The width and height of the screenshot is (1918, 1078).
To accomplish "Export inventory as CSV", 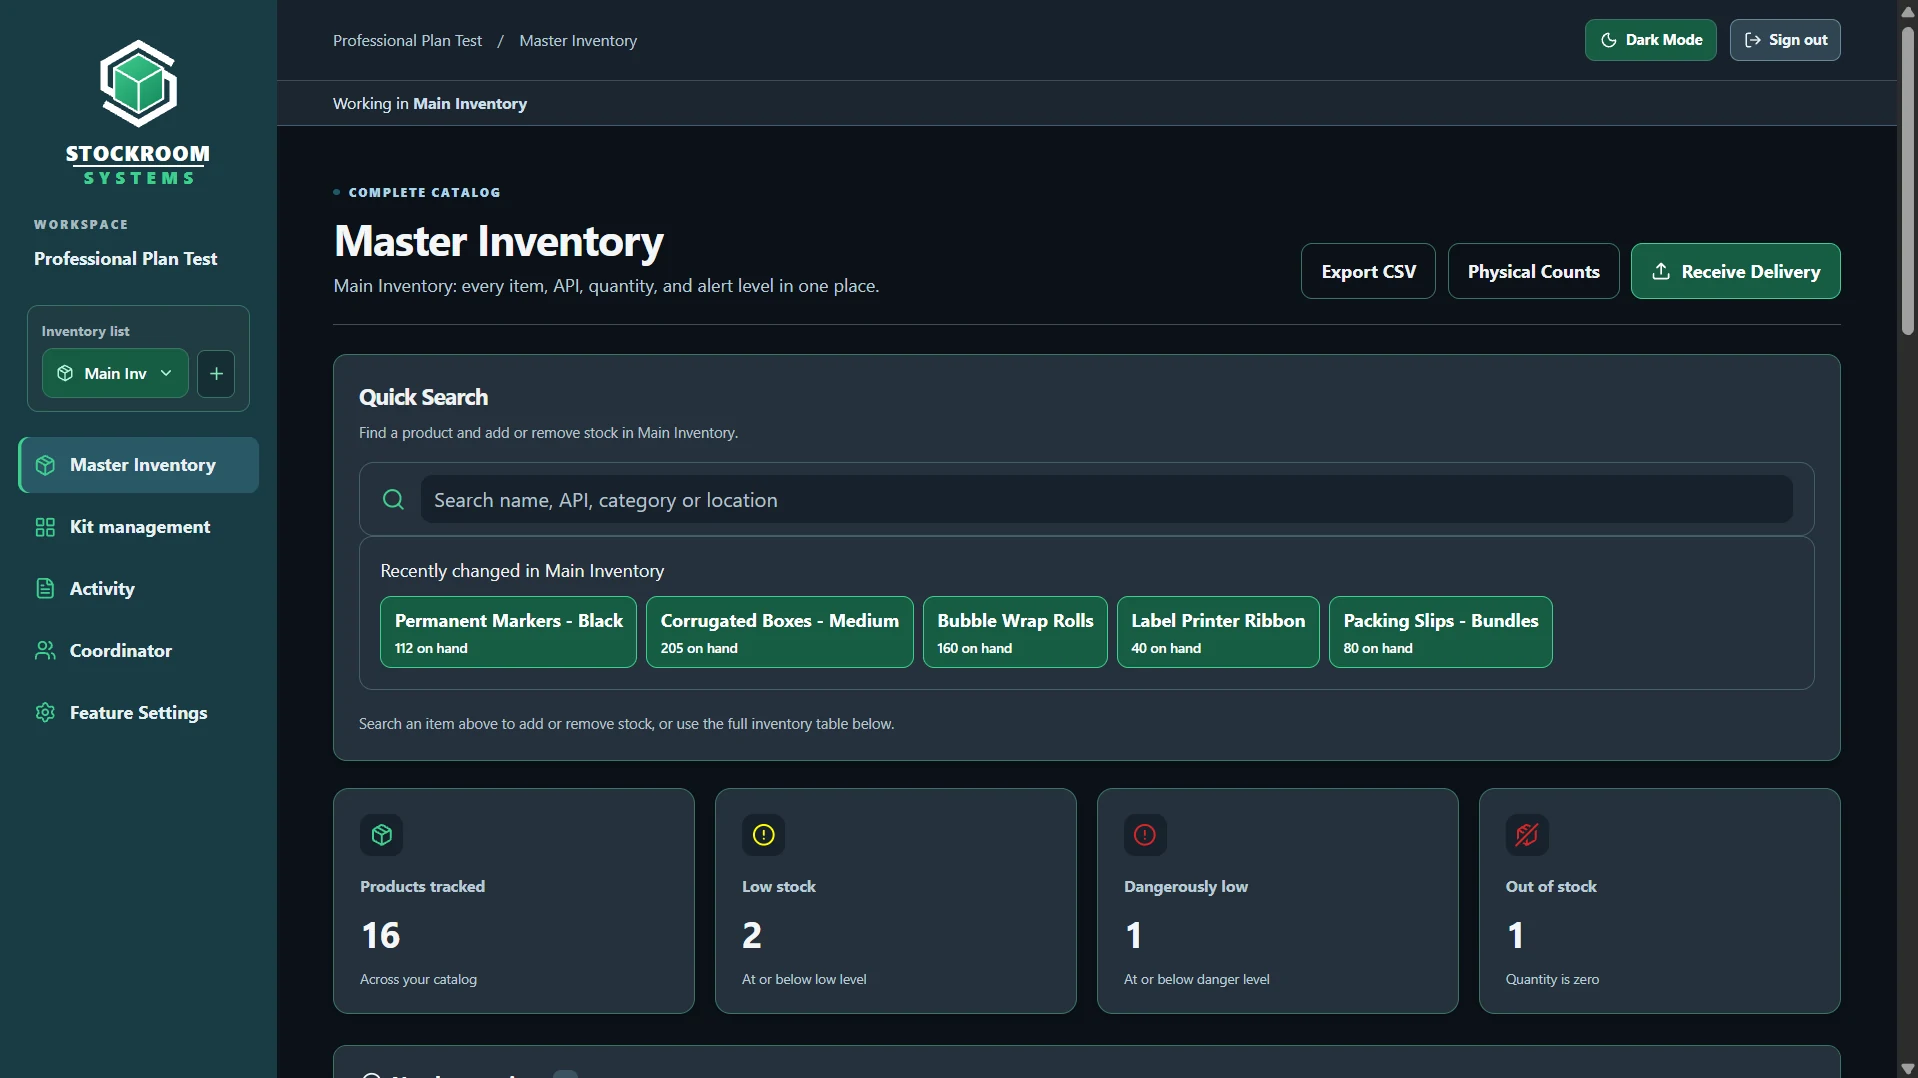I will click(x=1368, y=271).
